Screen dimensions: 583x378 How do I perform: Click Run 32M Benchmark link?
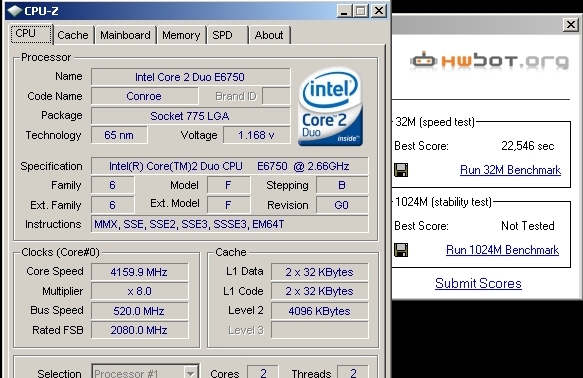coord(510,170)
